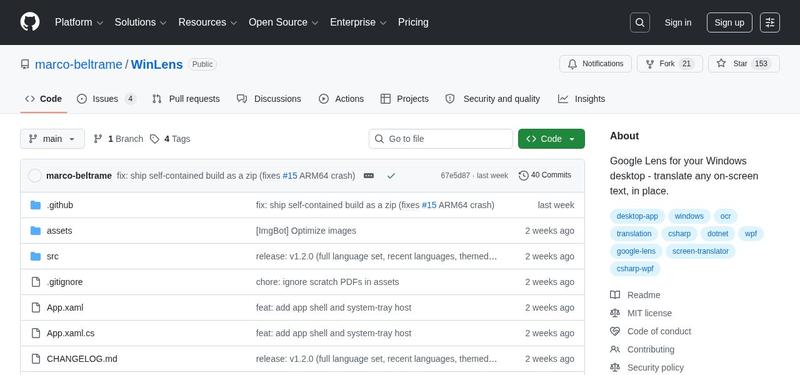This screenshot has width=800, height=375.
Task: Click the fork icon in Fork button
Action: [650, 64]
